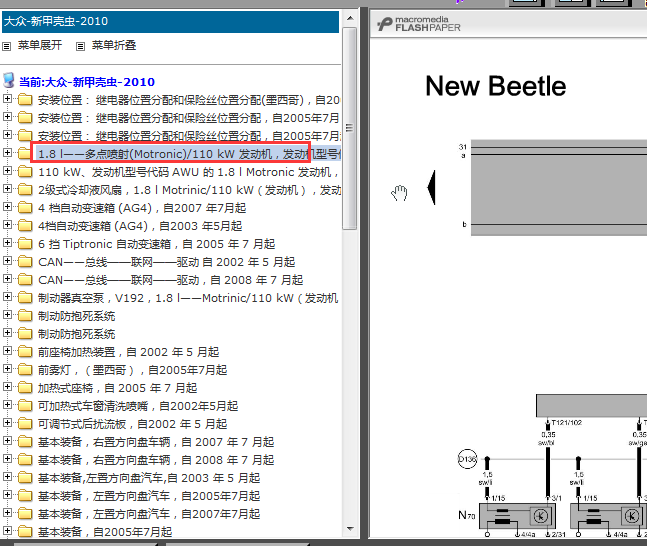Viewport: 647px width, 546px height.
Task: Click folder icon of 基本装备,左置方向盘汽车 2003 row
Action: point(25,477)
